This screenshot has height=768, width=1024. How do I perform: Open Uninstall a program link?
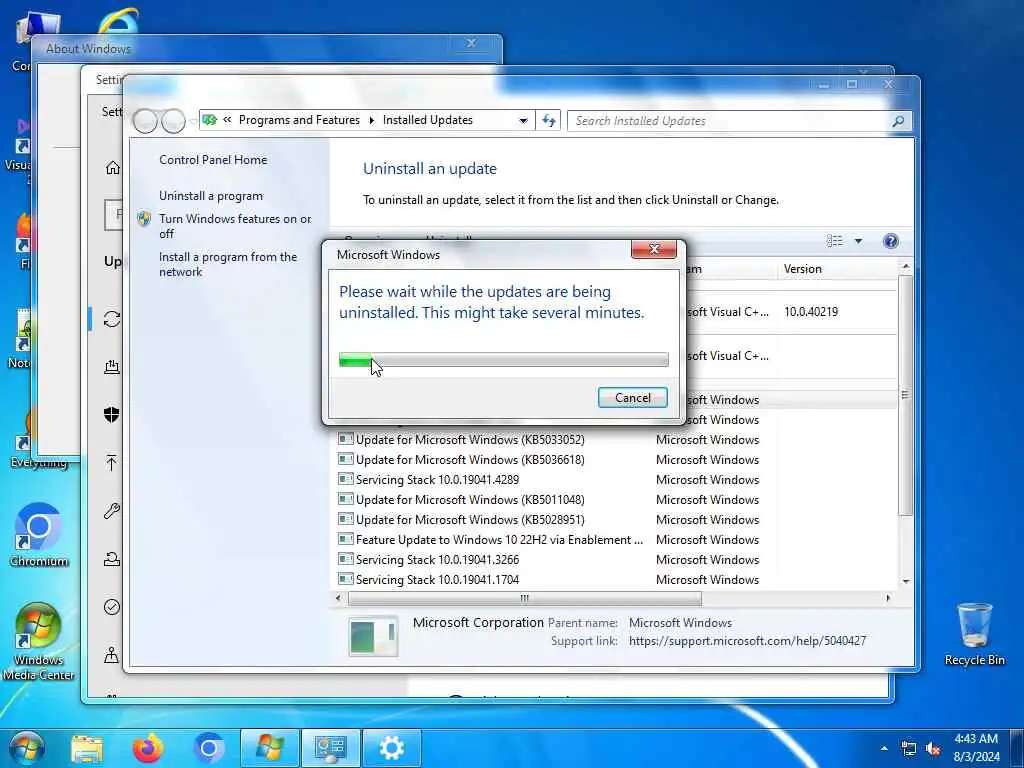click(211, 196)
